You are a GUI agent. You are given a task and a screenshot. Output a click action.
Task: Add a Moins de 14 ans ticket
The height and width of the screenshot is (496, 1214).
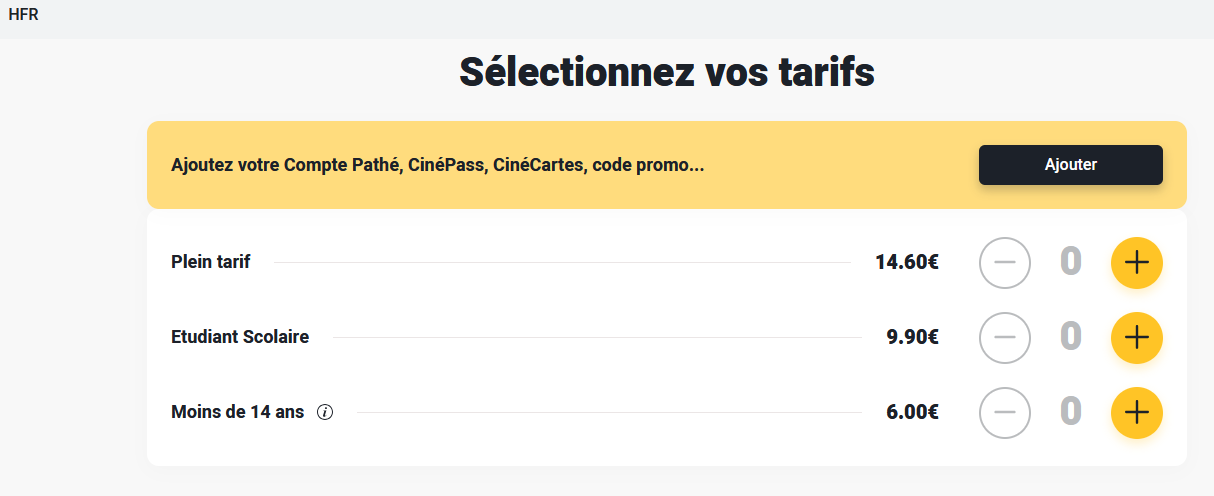tap(1136, 412)
